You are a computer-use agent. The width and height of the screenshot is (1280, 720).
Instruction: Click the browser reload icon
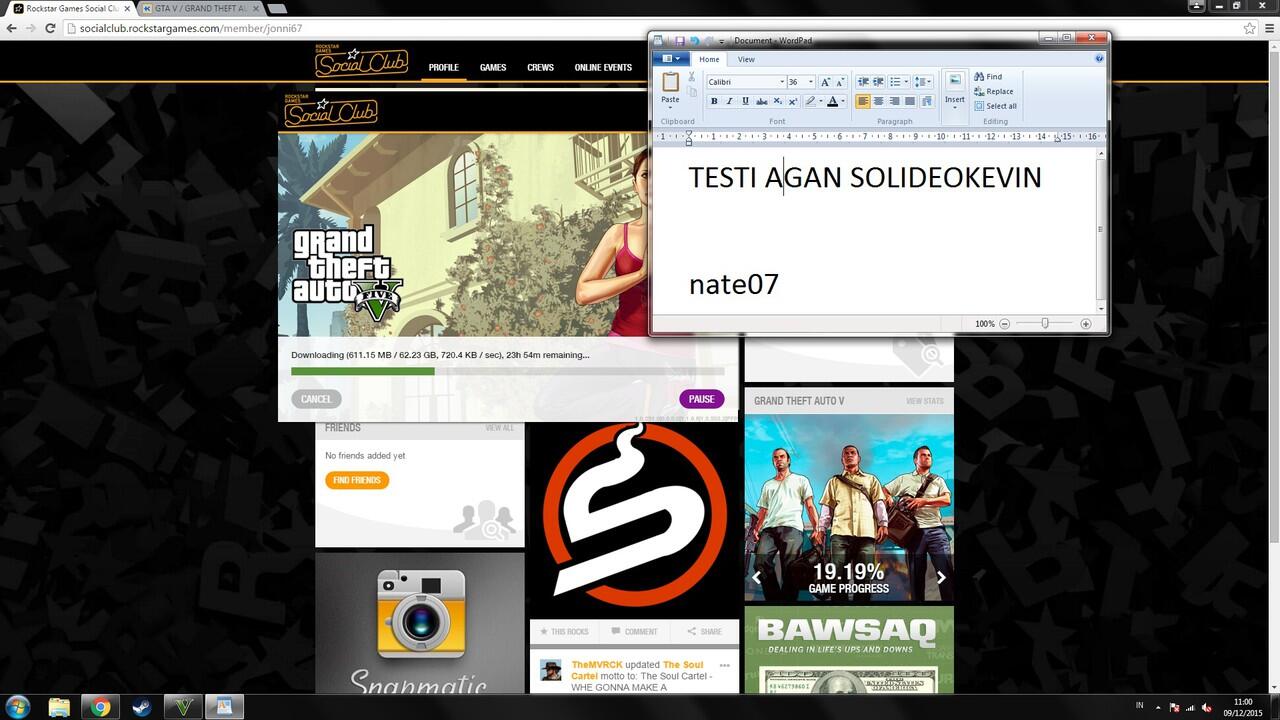[x=51, y=28]
